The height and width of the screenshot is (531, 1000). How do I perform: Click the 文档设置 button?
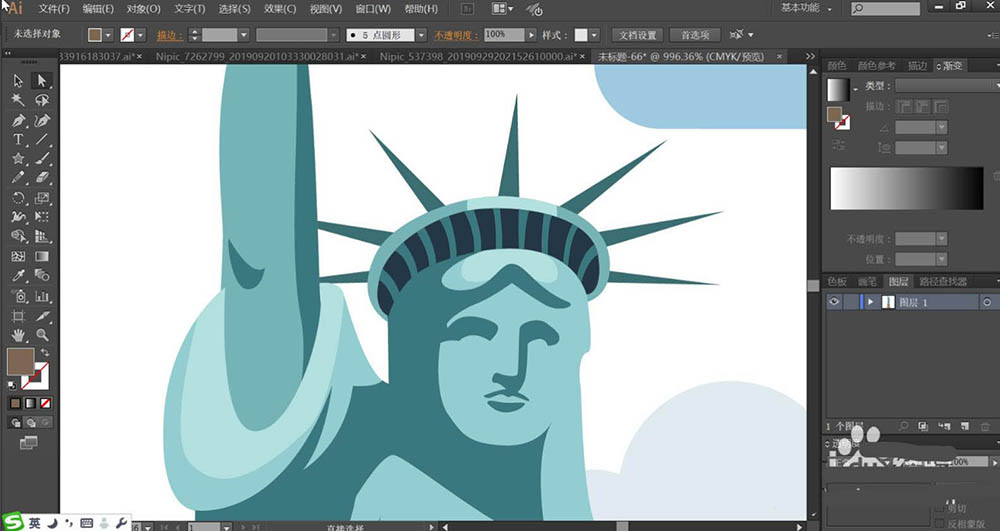tap(638, 35)
